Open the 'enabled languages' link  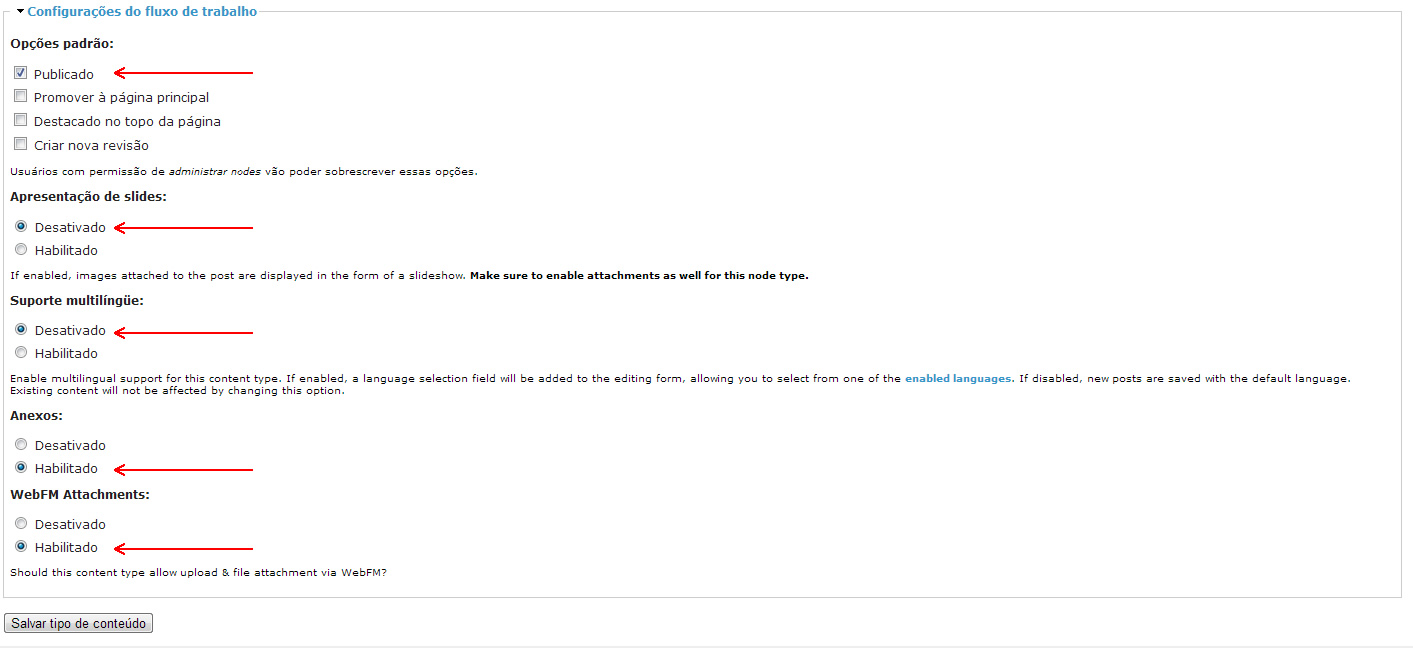click(957, 379)
